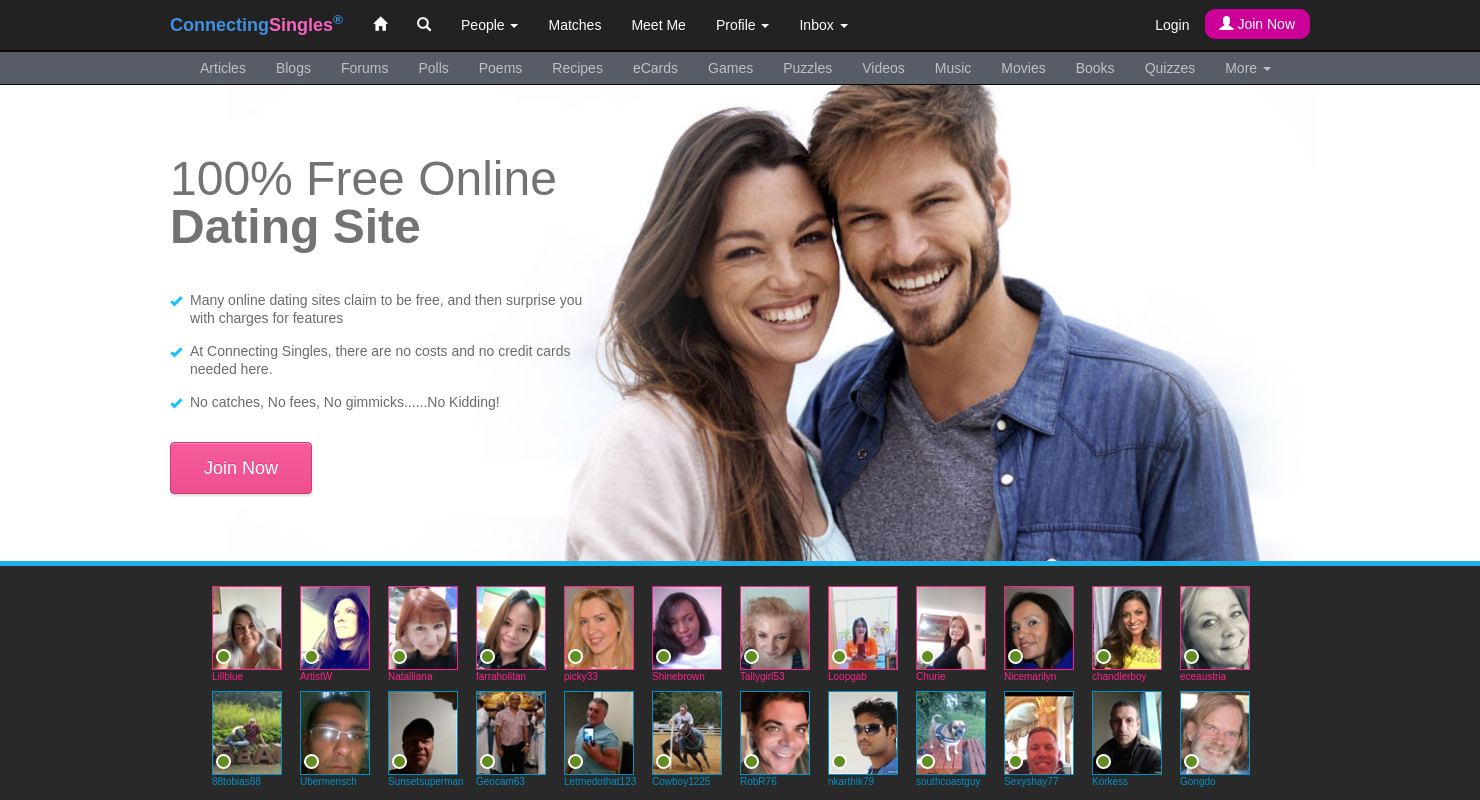Open Geocam63's profile photo

click(x=511, y=733)
